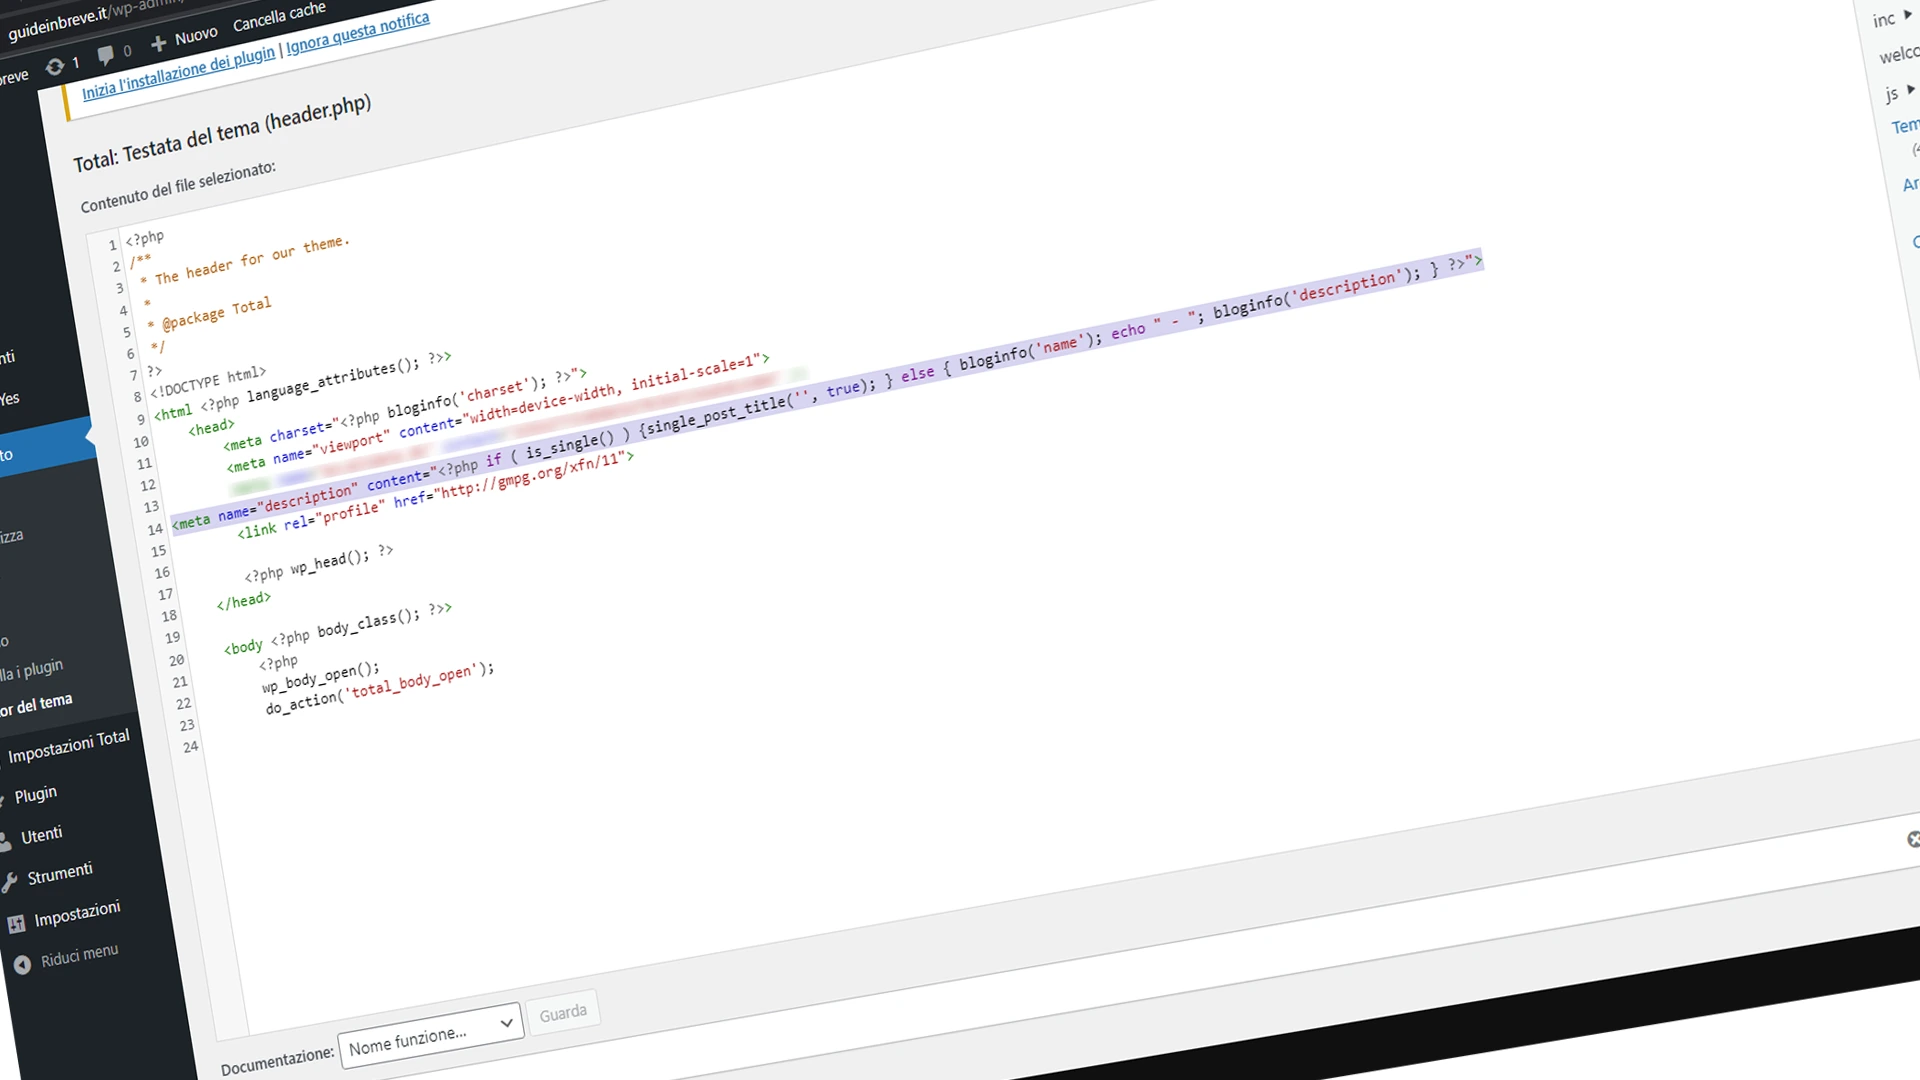Click the meta charset code line
This screenshot has height=1080, width=1920.
[405, 411]
